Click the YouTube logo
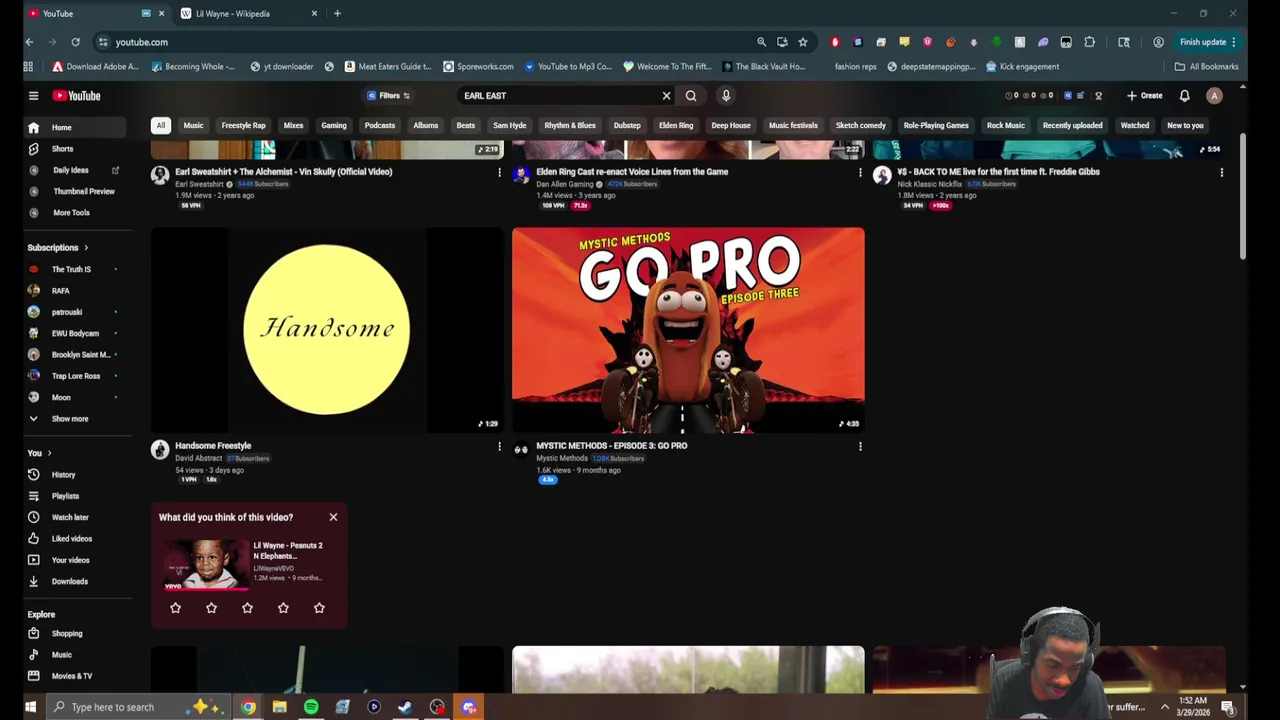The height and width of the screenshot is (720, 1280). point(77,96)
